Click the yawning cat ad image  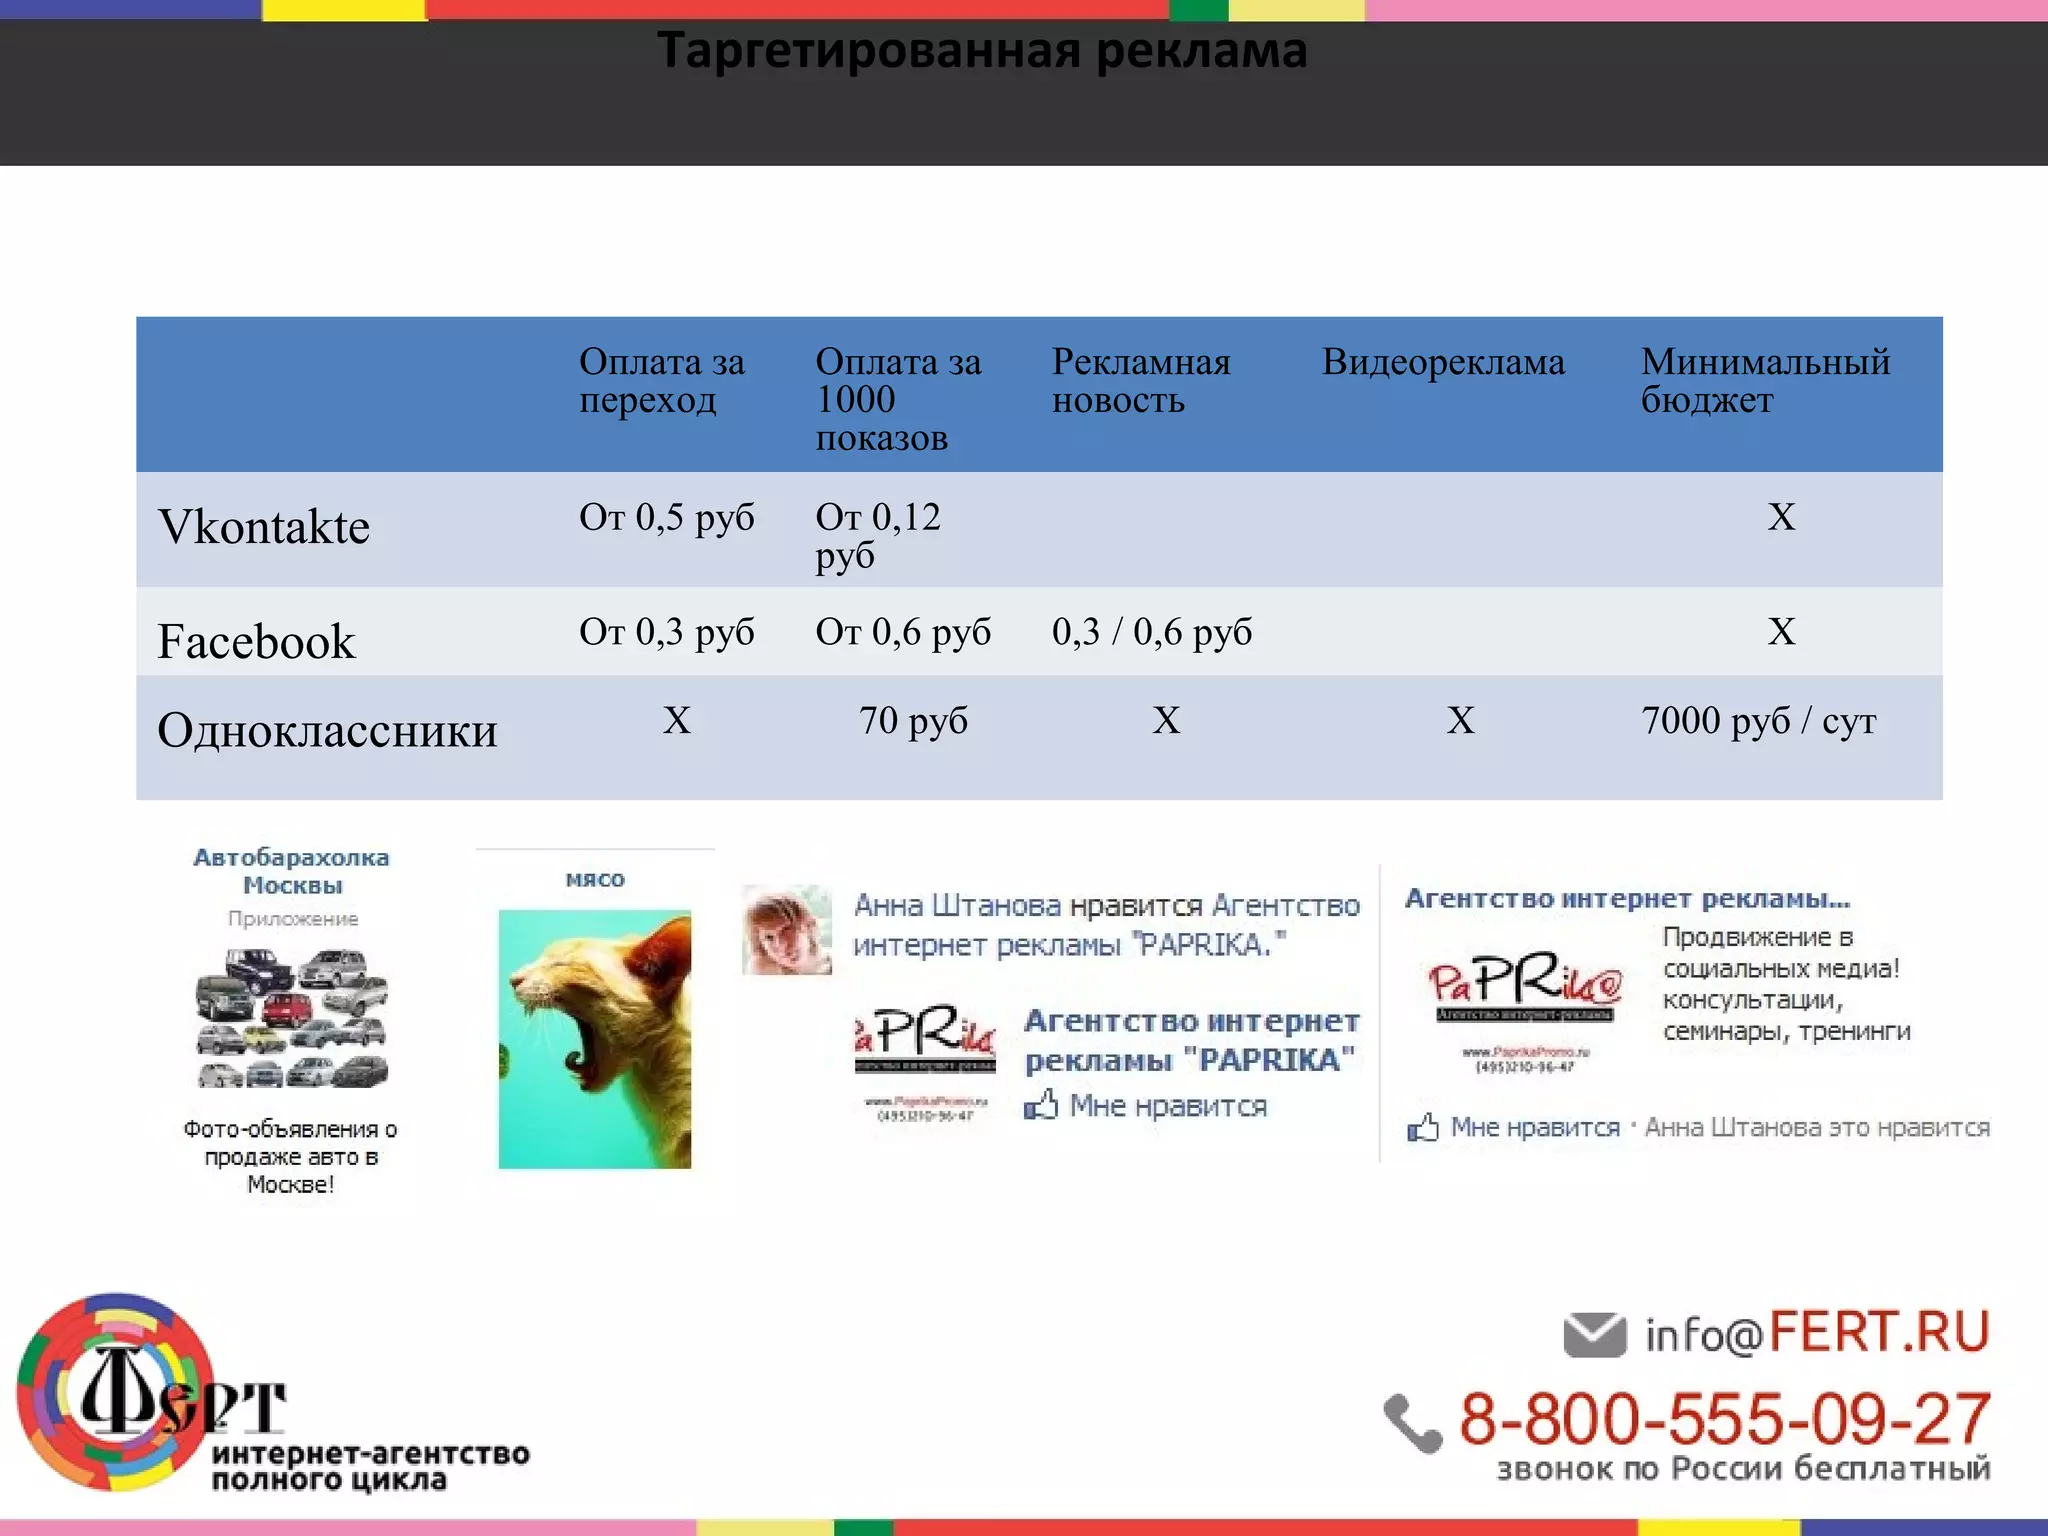coord(595,1038)
